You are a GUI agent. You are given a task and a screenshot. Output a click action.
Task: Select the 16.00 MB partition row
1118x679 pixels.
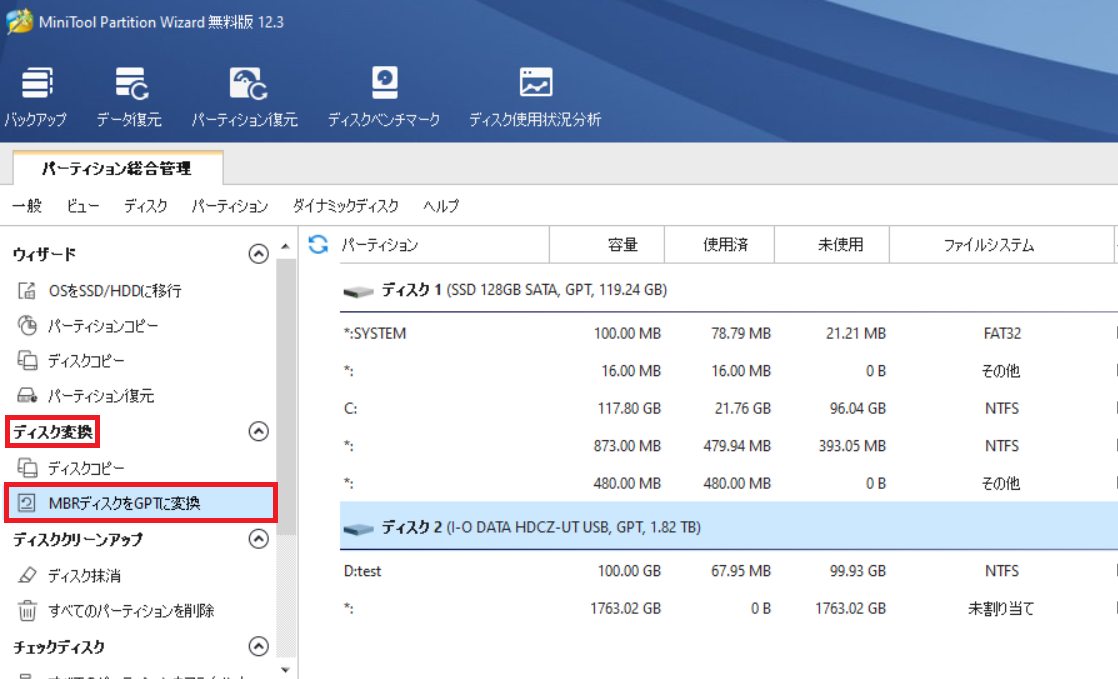tap(729, 371)
